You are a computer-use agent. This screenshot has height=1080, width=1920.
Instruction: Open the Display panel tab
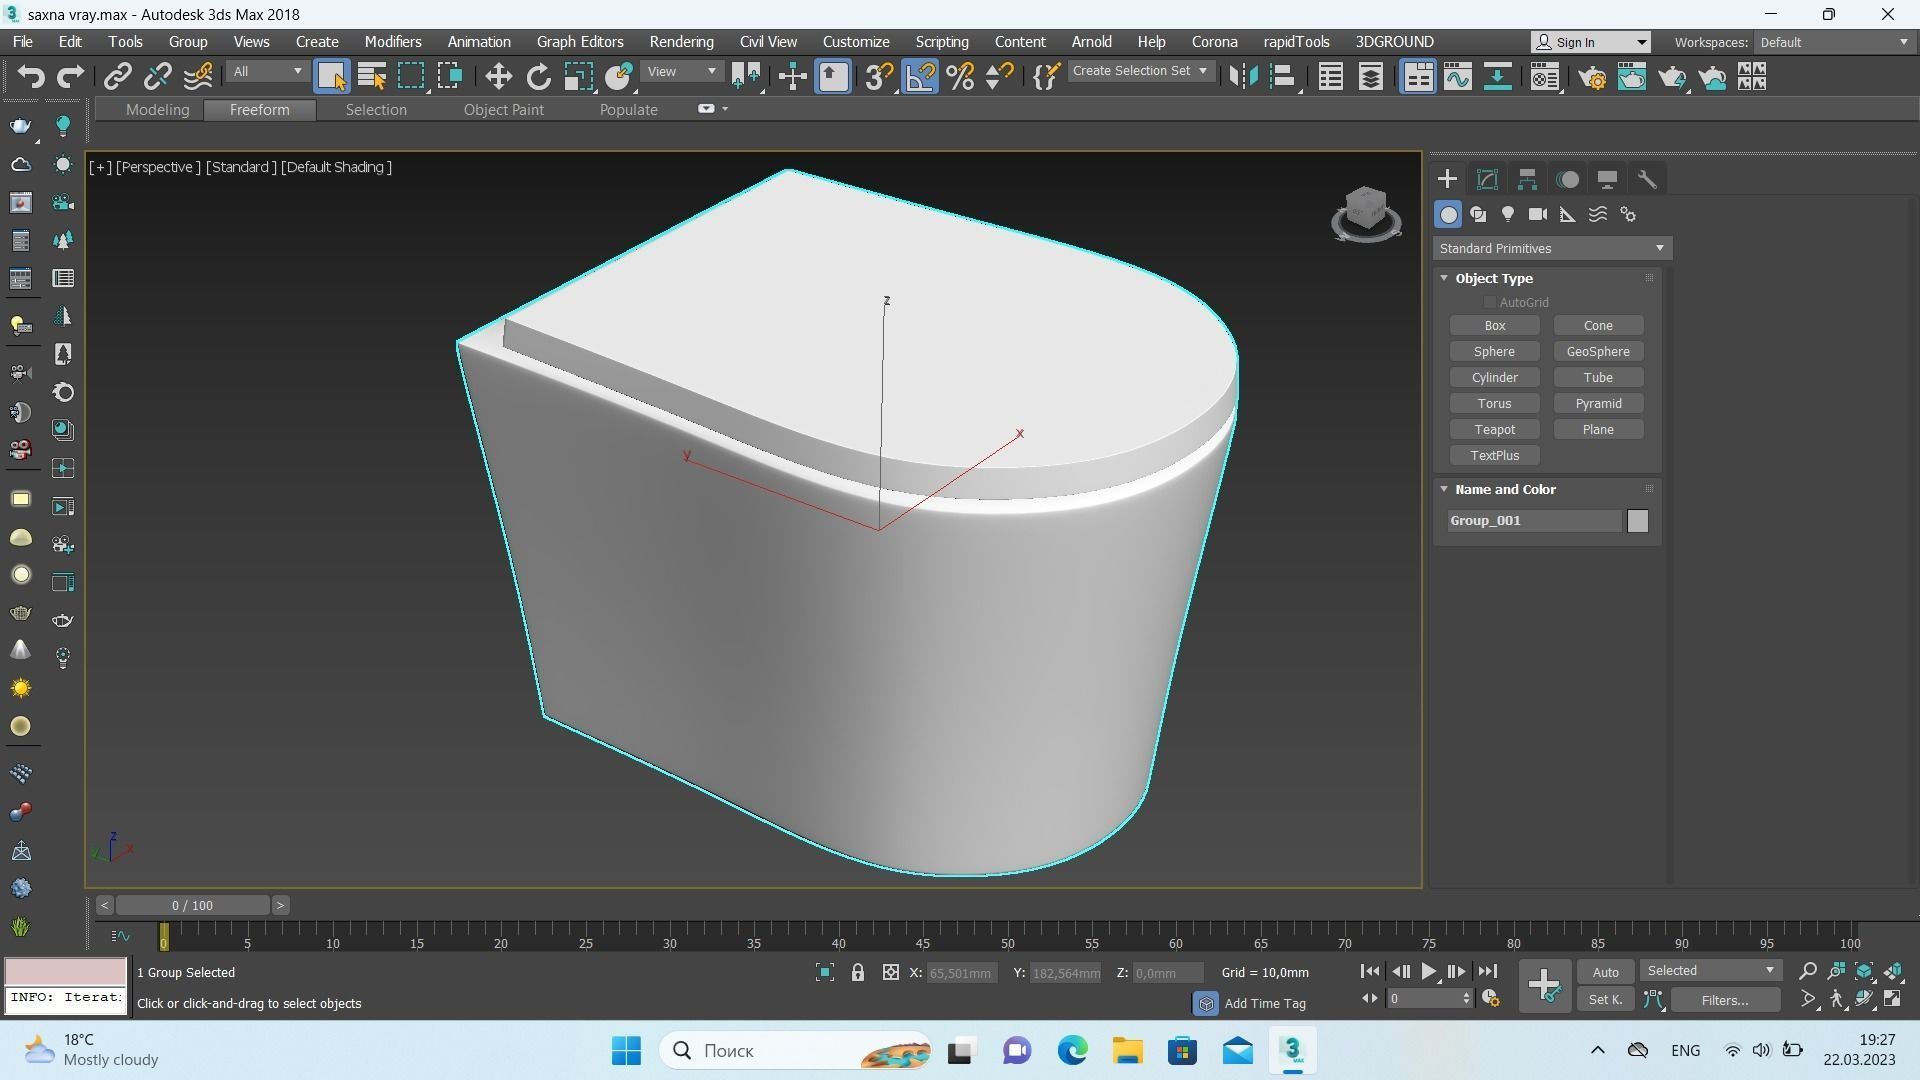tap(1607, 179)
